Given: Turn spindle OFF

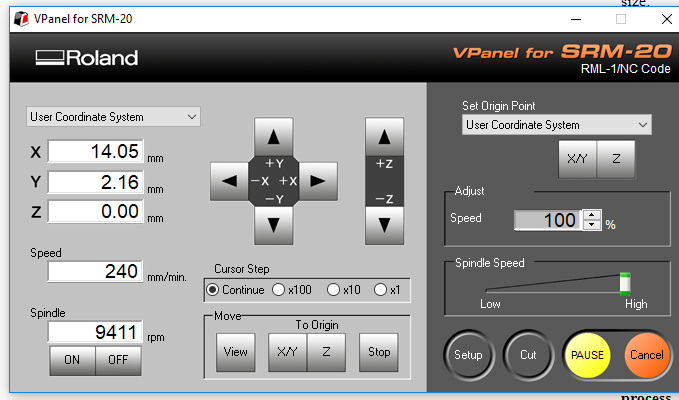Looking at the screenshot, I should 118,360.
